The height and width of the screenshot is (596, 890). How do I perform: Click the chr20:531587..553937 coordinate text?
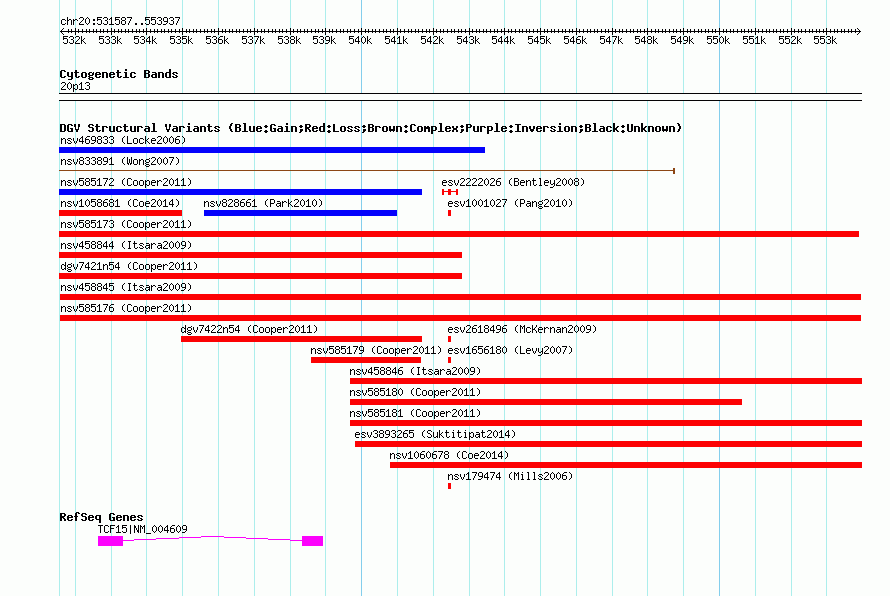tap(120, 22)
